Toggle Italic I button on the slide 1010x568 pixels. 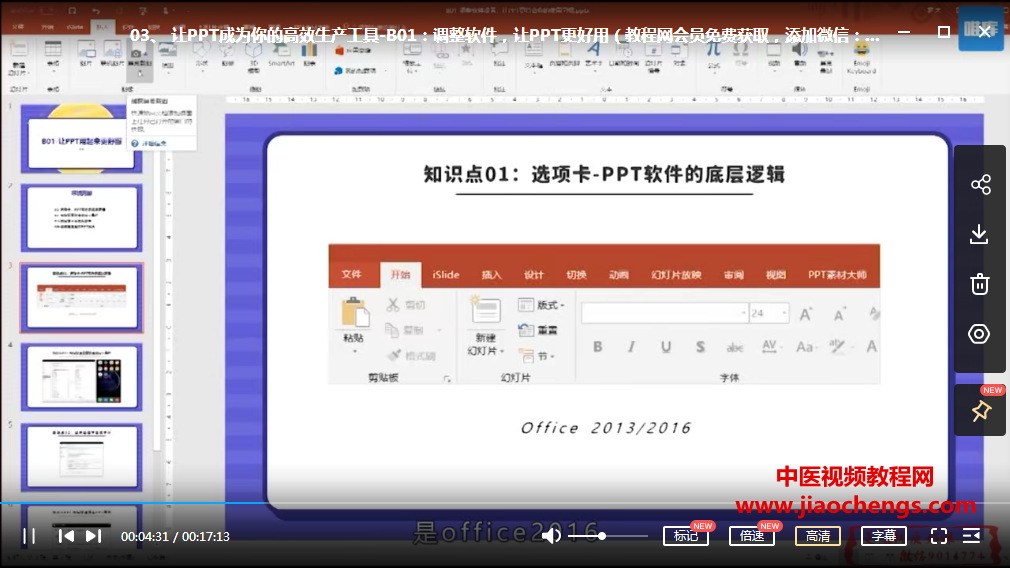631,346
